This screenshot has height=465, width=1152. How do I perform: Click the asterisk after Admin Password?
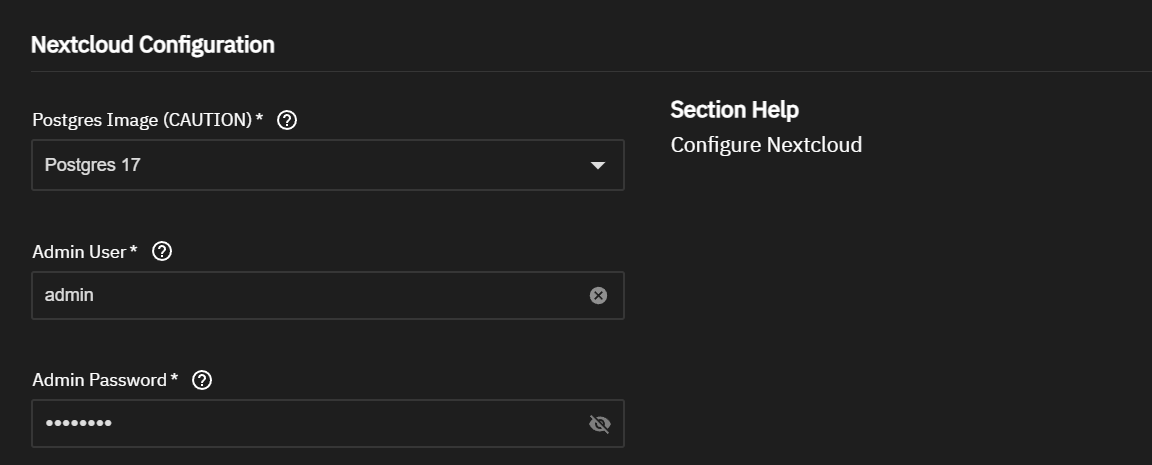tap(174, 379)
